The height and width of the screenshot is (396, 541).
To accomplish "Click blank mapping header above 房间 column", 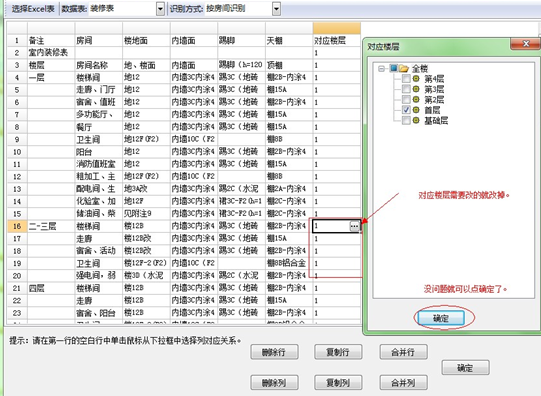I will pyautogui.click(x=99, y=28).
